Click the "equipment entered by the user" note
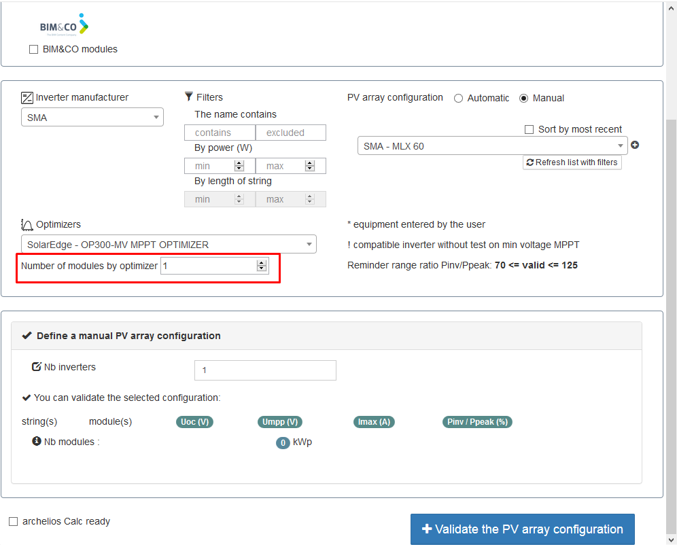The width and height of the screenshot is (677, 545). 416,225
